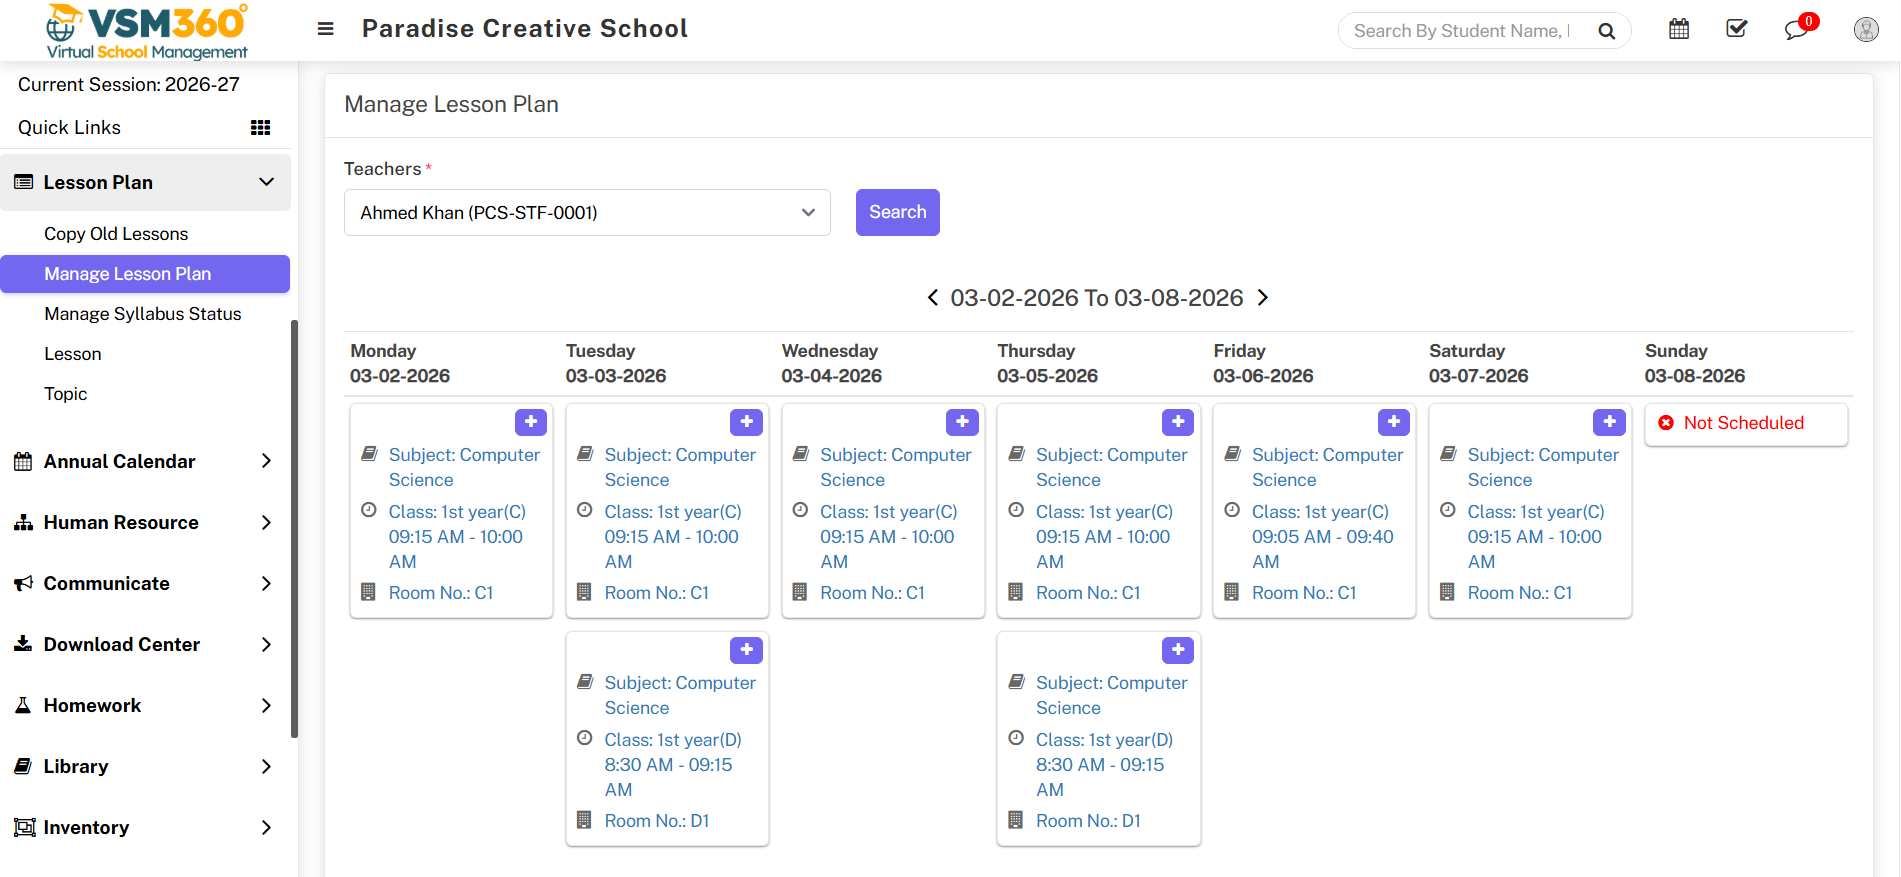Add a lesson on the Tuesday 1st year(D) card
Screen dimensions: 1901x877
pos(747,650)
